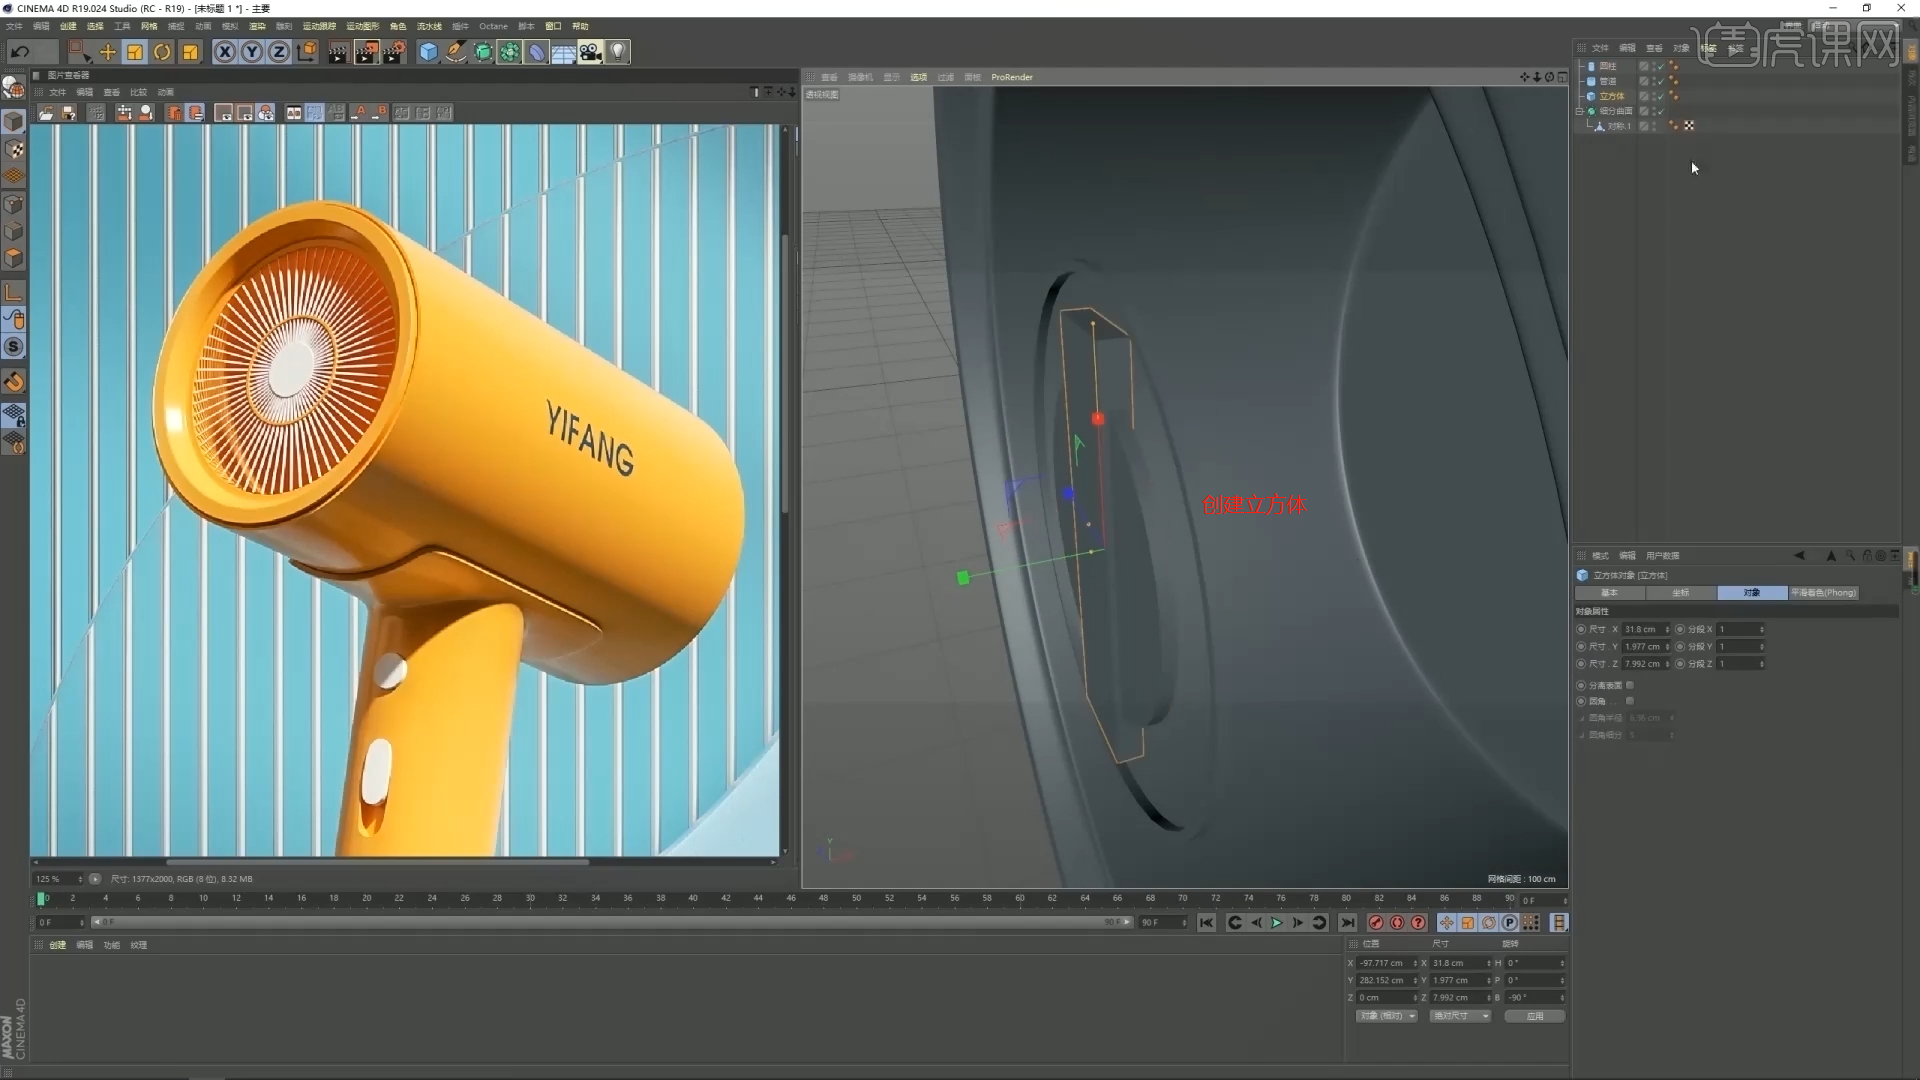
Task: Click the Floor environment icon
Action: pos(564,52)
